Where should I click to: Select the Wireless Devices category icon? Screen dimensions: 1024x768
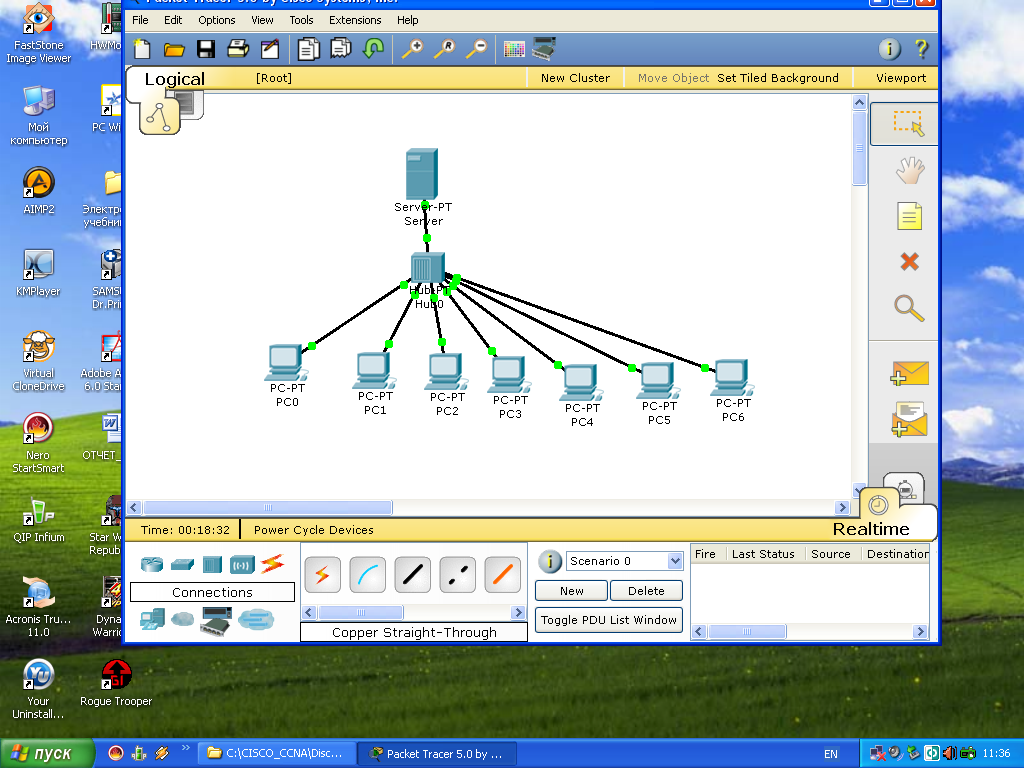coord(242,564)
